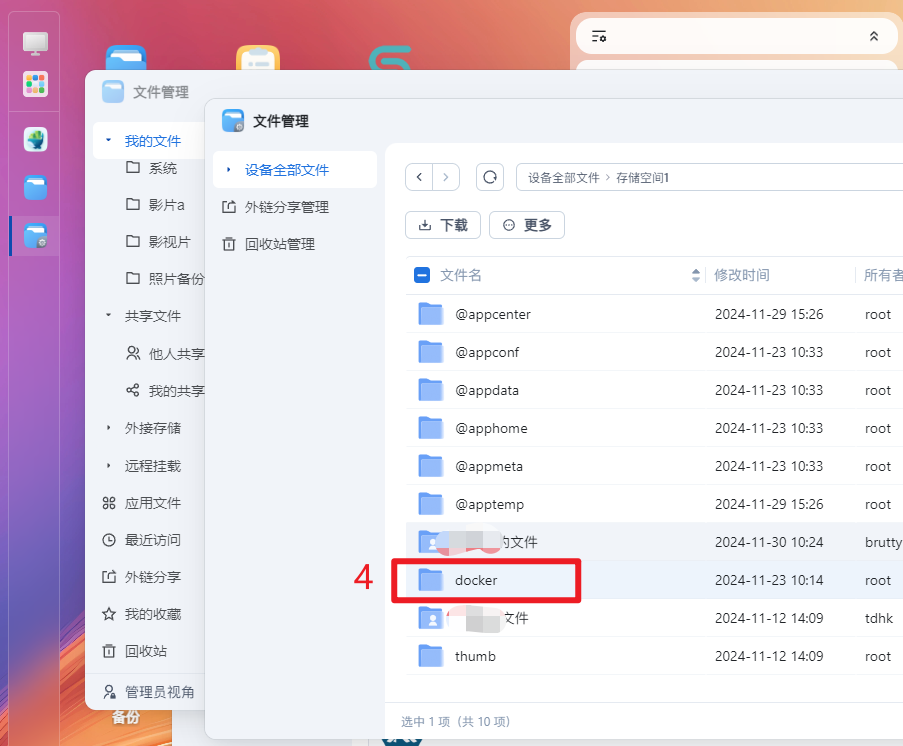Open 回收站管理 in sidebar
The image size is (903, 746).
(x=269, y=244)
